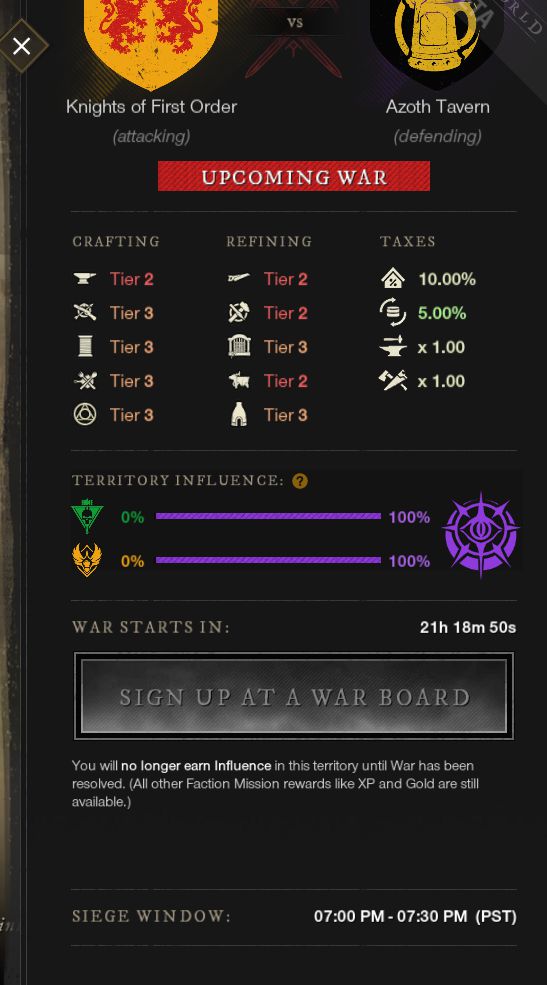Click the Marauders purple influence bar

coord(268,516)
